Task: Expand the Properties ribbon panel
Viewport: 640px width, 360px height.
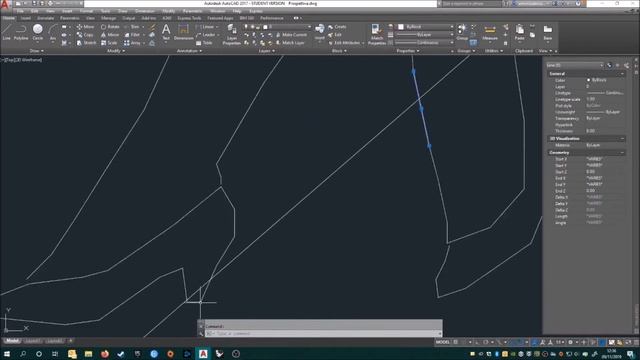Action: (x=408, y=51)
